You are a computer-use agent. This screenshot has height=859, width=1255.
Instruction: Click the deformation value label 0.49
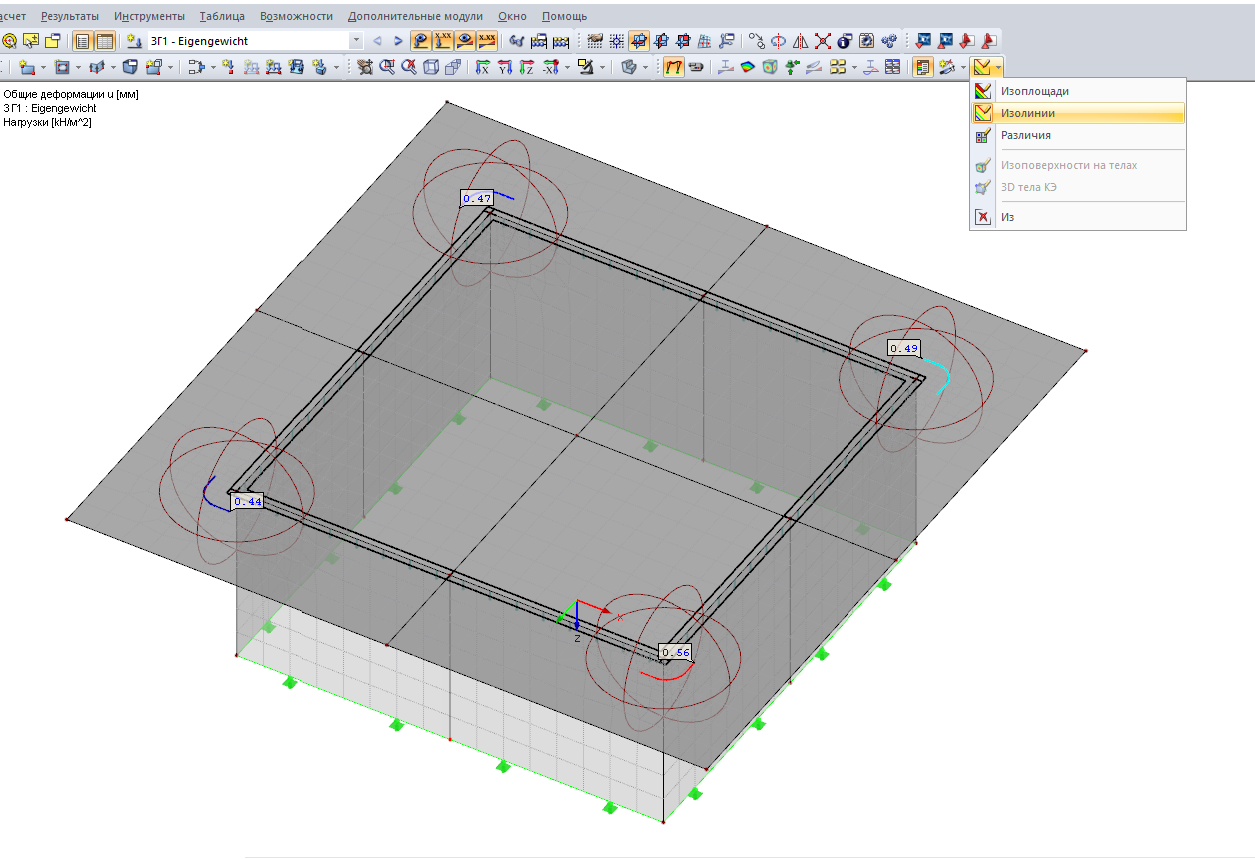(x=904, y=348)
